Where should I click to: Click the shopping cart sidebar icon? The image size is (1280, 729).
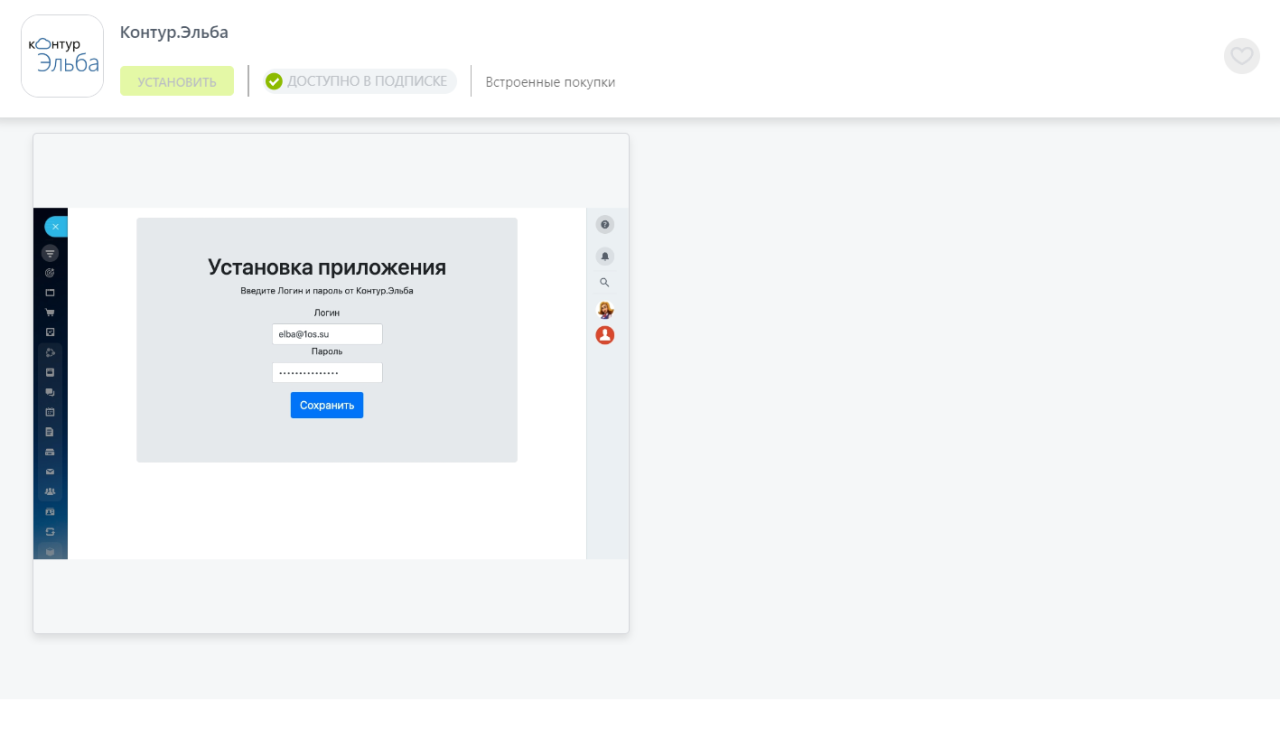coord(50,312)
